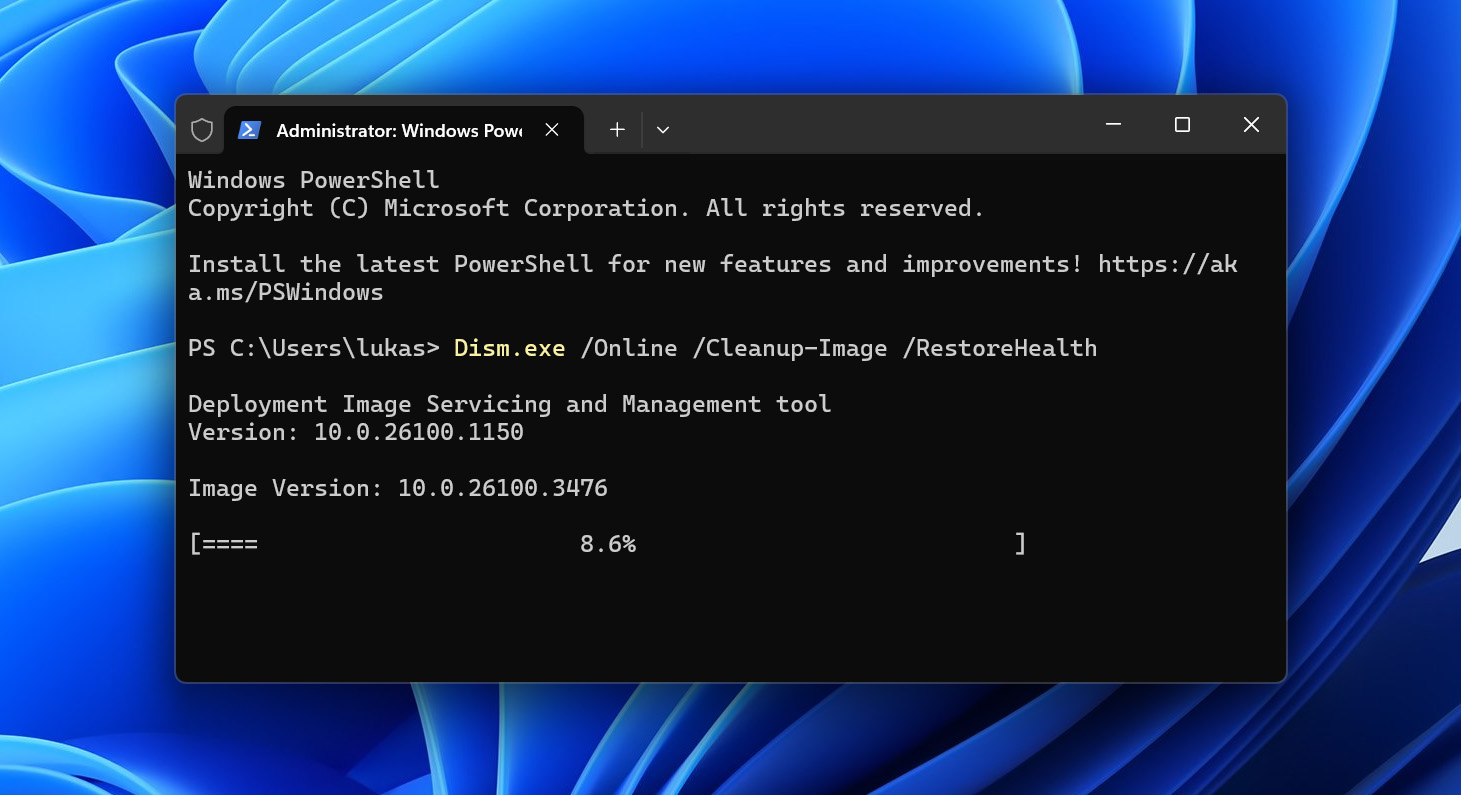Screen dimensions: 1461x795
Task: Click the PowerShell icon on the tab
Action: [249, 130]
